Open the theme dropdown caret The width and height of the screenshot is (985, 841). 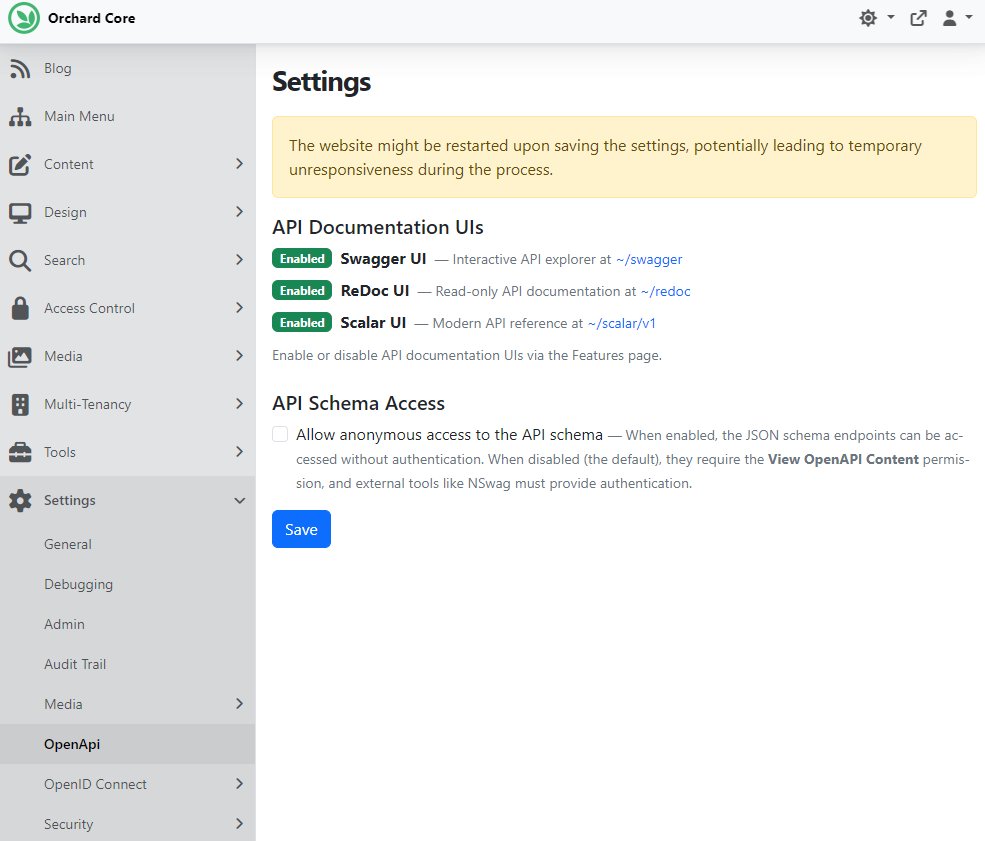point(891,18)
